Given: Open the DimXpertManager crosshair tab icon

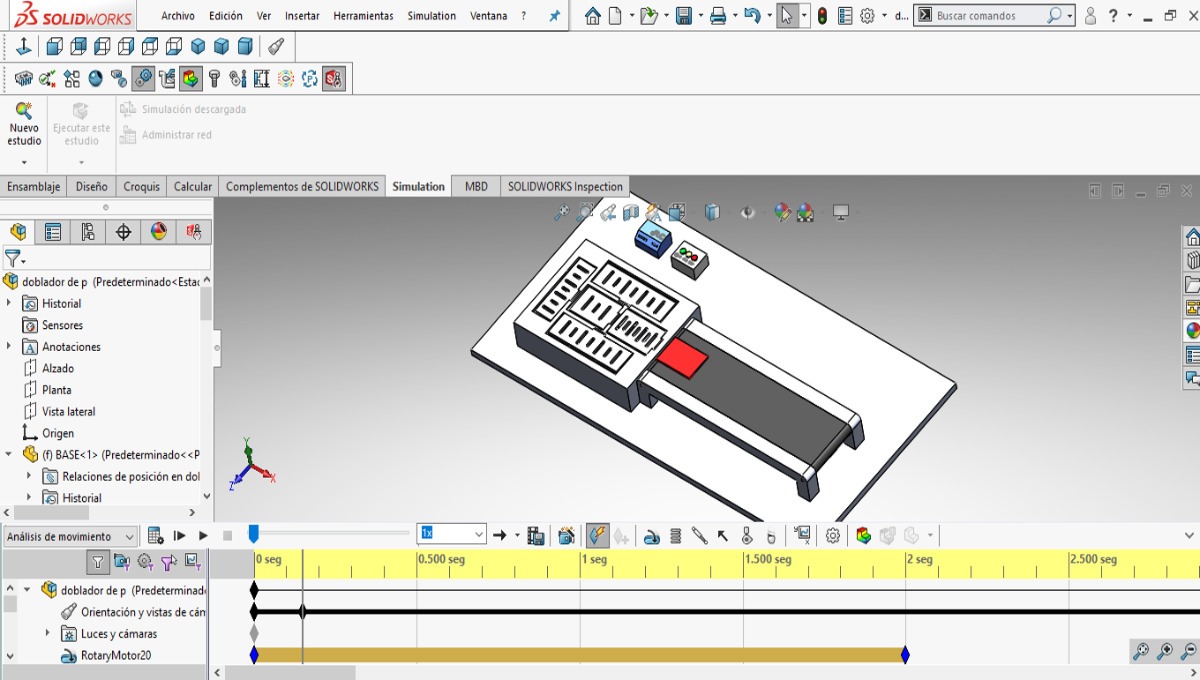Looking at the screenshot, I should pyautogui.click(x=123, y=232).
